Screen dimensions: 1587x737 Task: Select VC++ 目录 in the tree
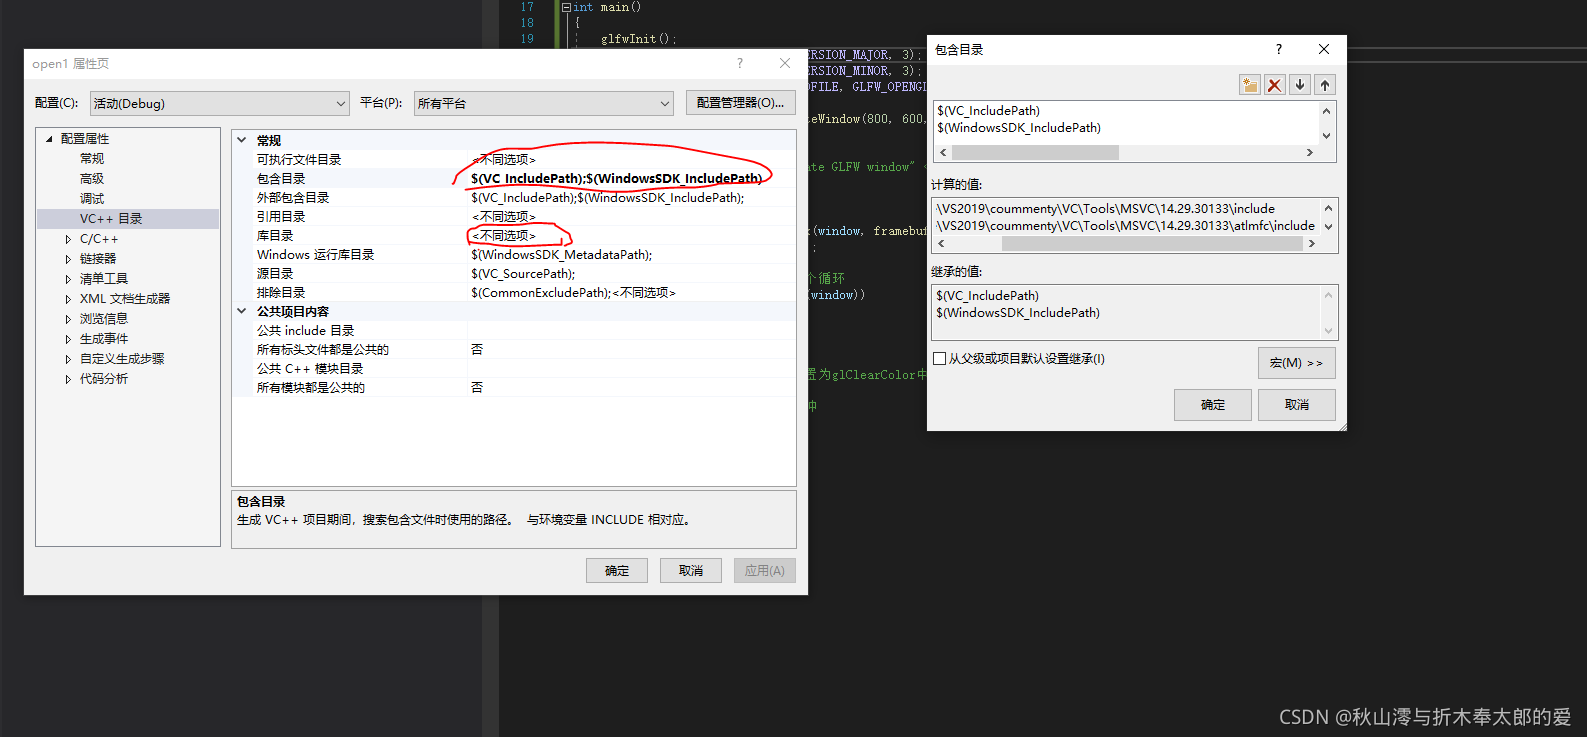[x=111, y=219]
